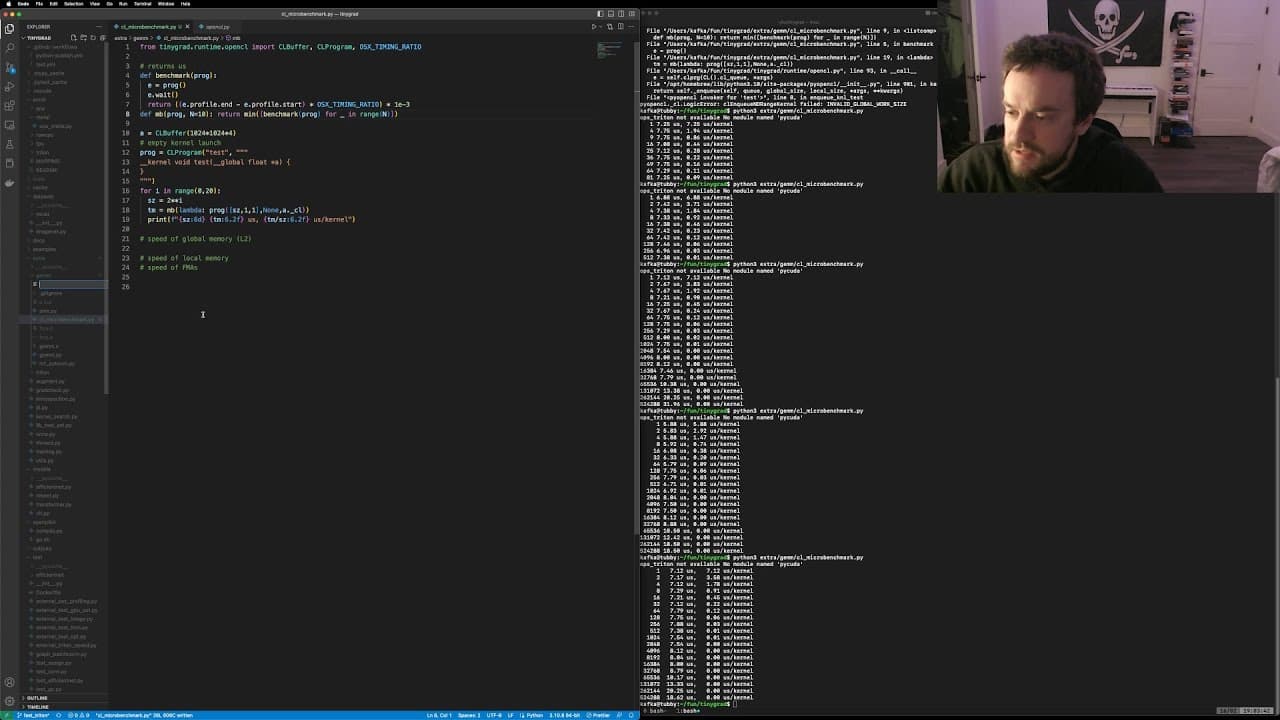Toggle the bottom panel layout icon

(611, 14)
